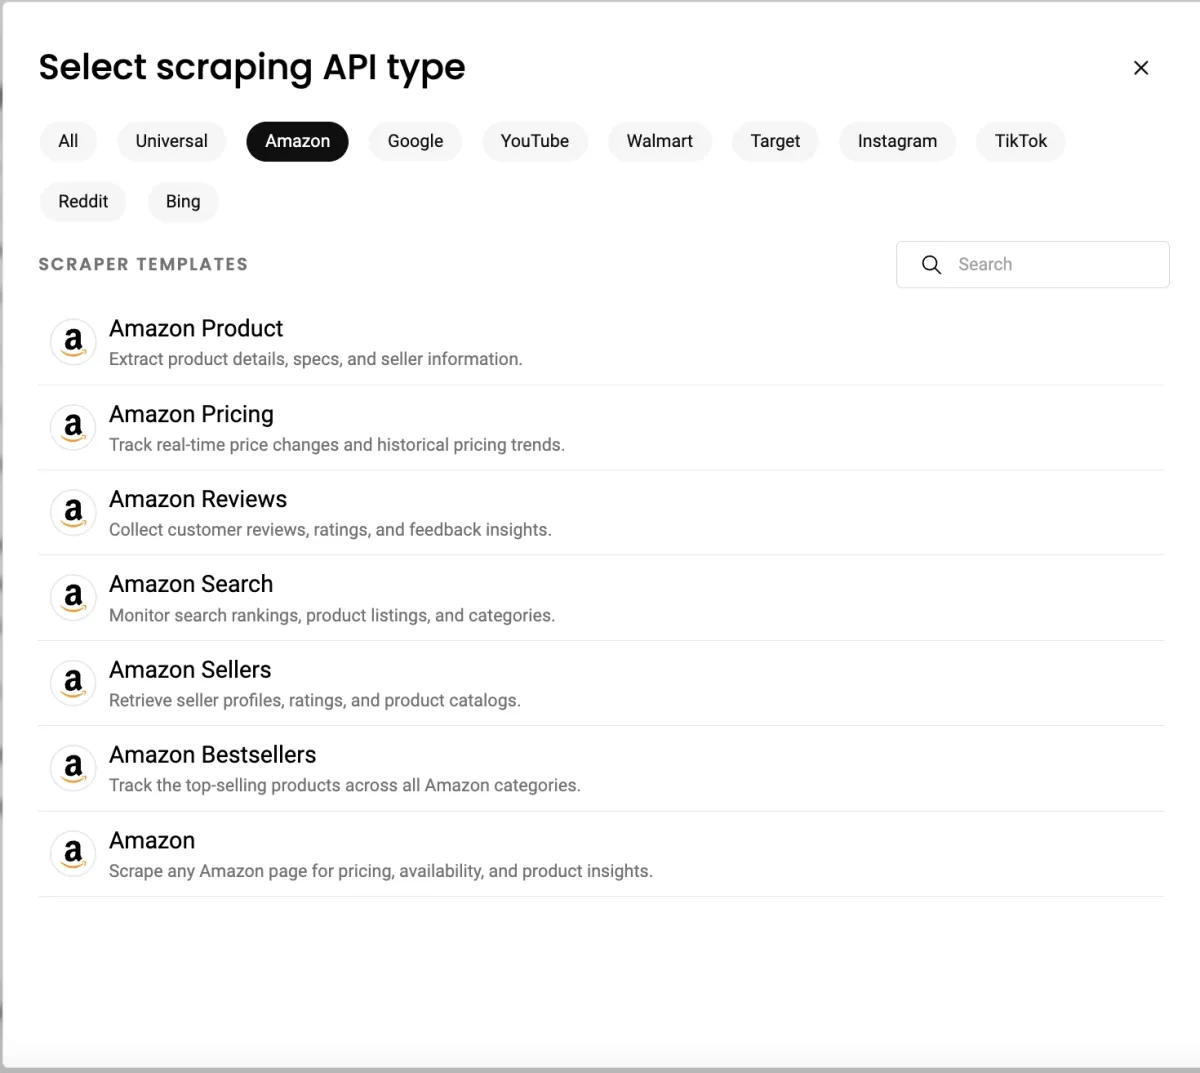Viewport: 1200px width, 1073px height.
Task: Click the magnifying glass search icon
Action: 931,264
